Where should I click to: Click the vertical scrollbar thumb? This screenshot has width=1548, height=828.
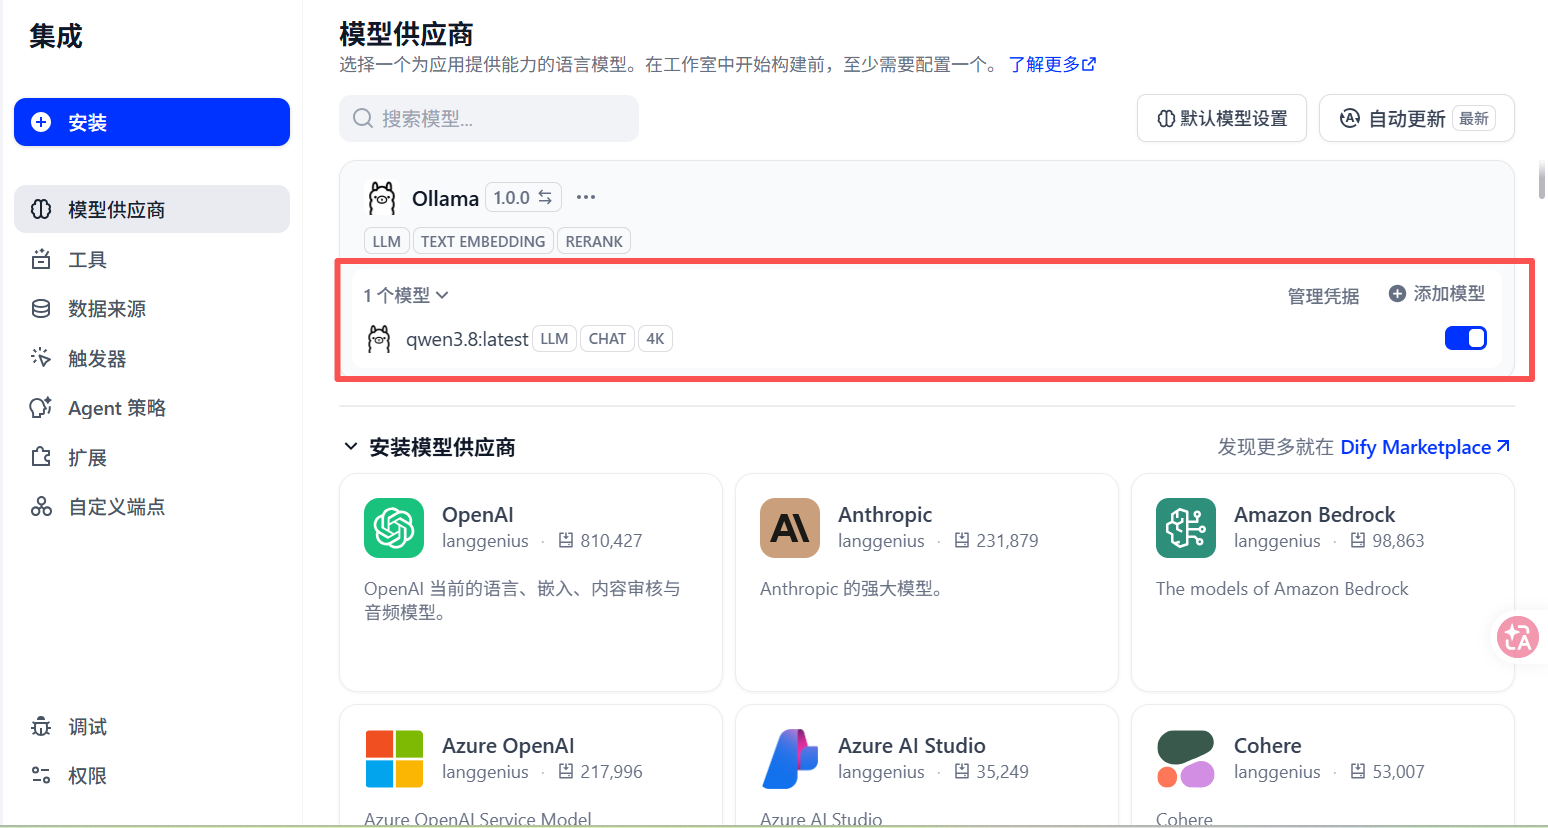pyautogui.click(x=1542, y=178)
